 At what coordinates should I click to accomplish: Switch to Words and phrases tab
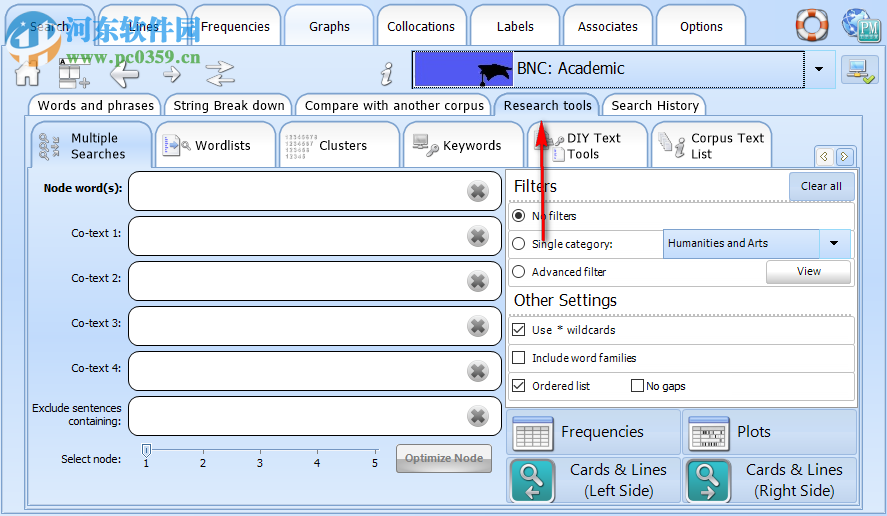pos(96,106)
